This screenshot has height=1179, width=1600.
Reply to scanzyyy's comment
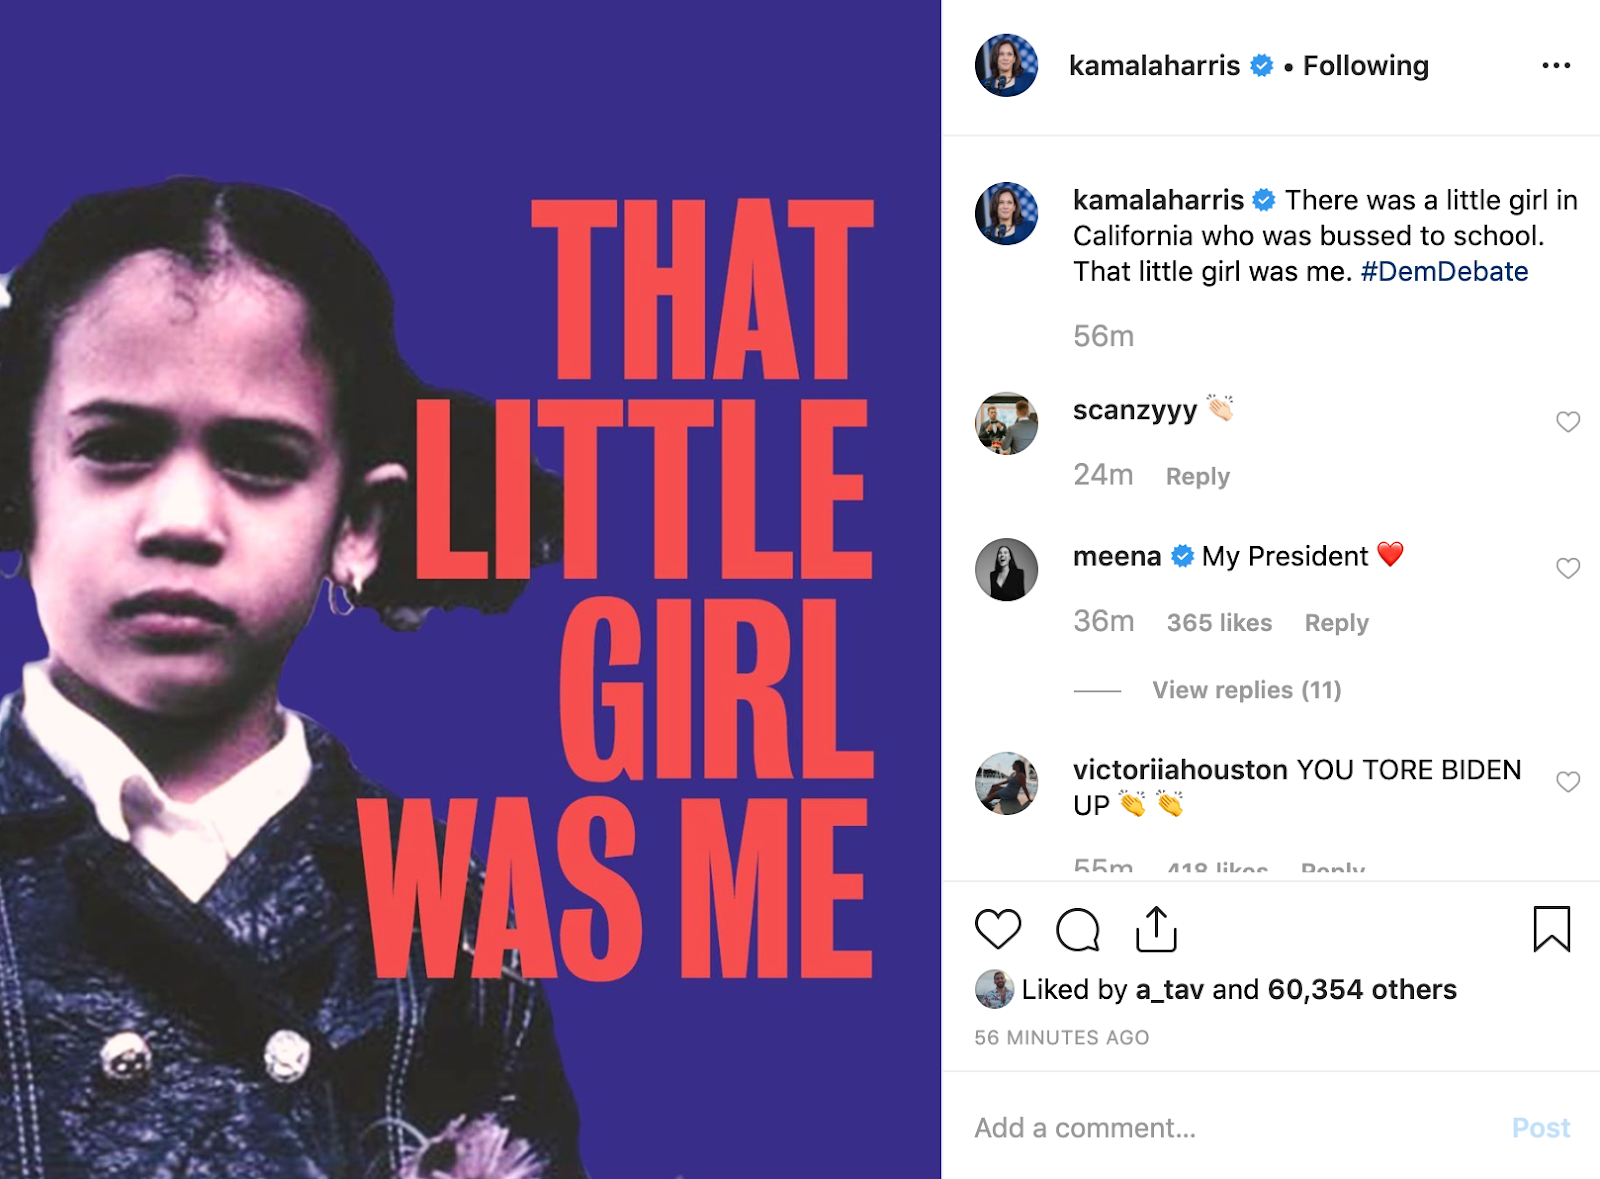(x=1197, y=477)
